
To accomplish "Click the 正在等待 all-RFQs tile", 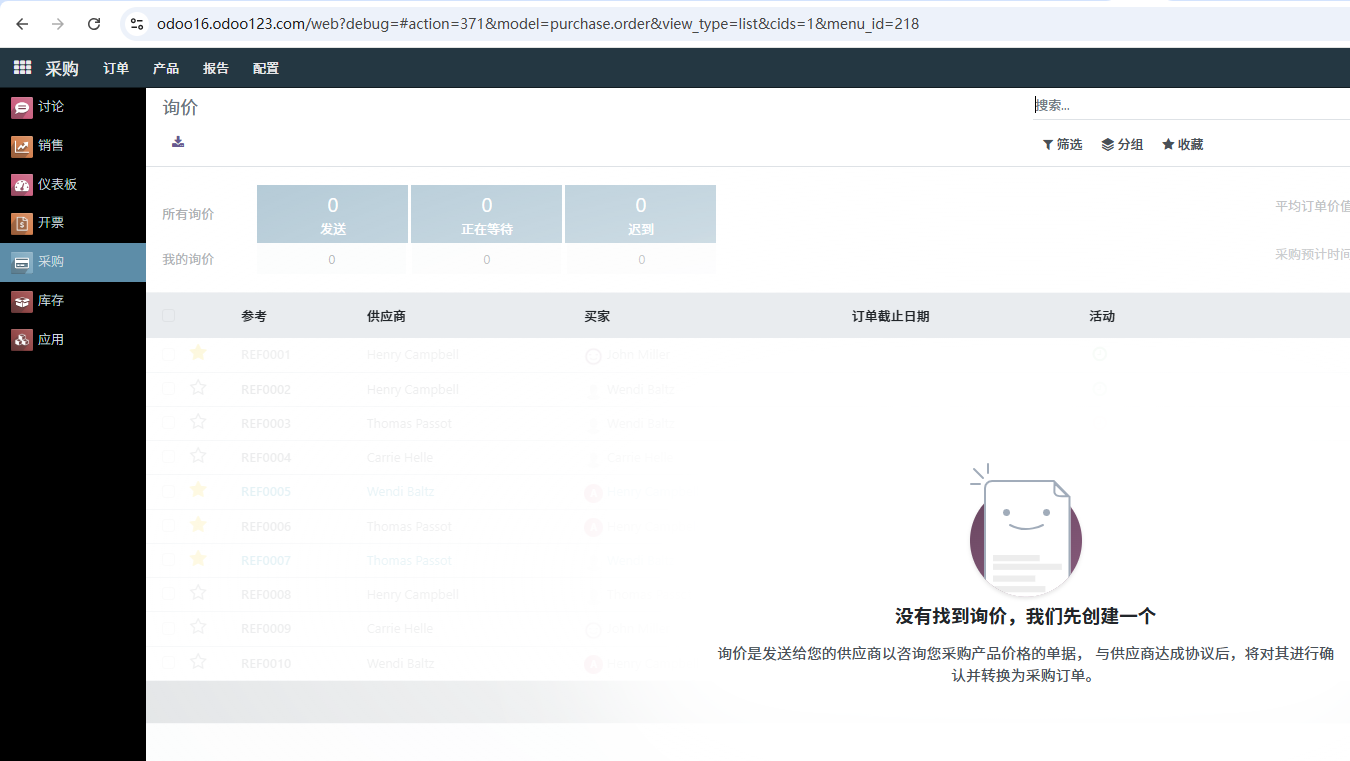I will pos(486,214).
